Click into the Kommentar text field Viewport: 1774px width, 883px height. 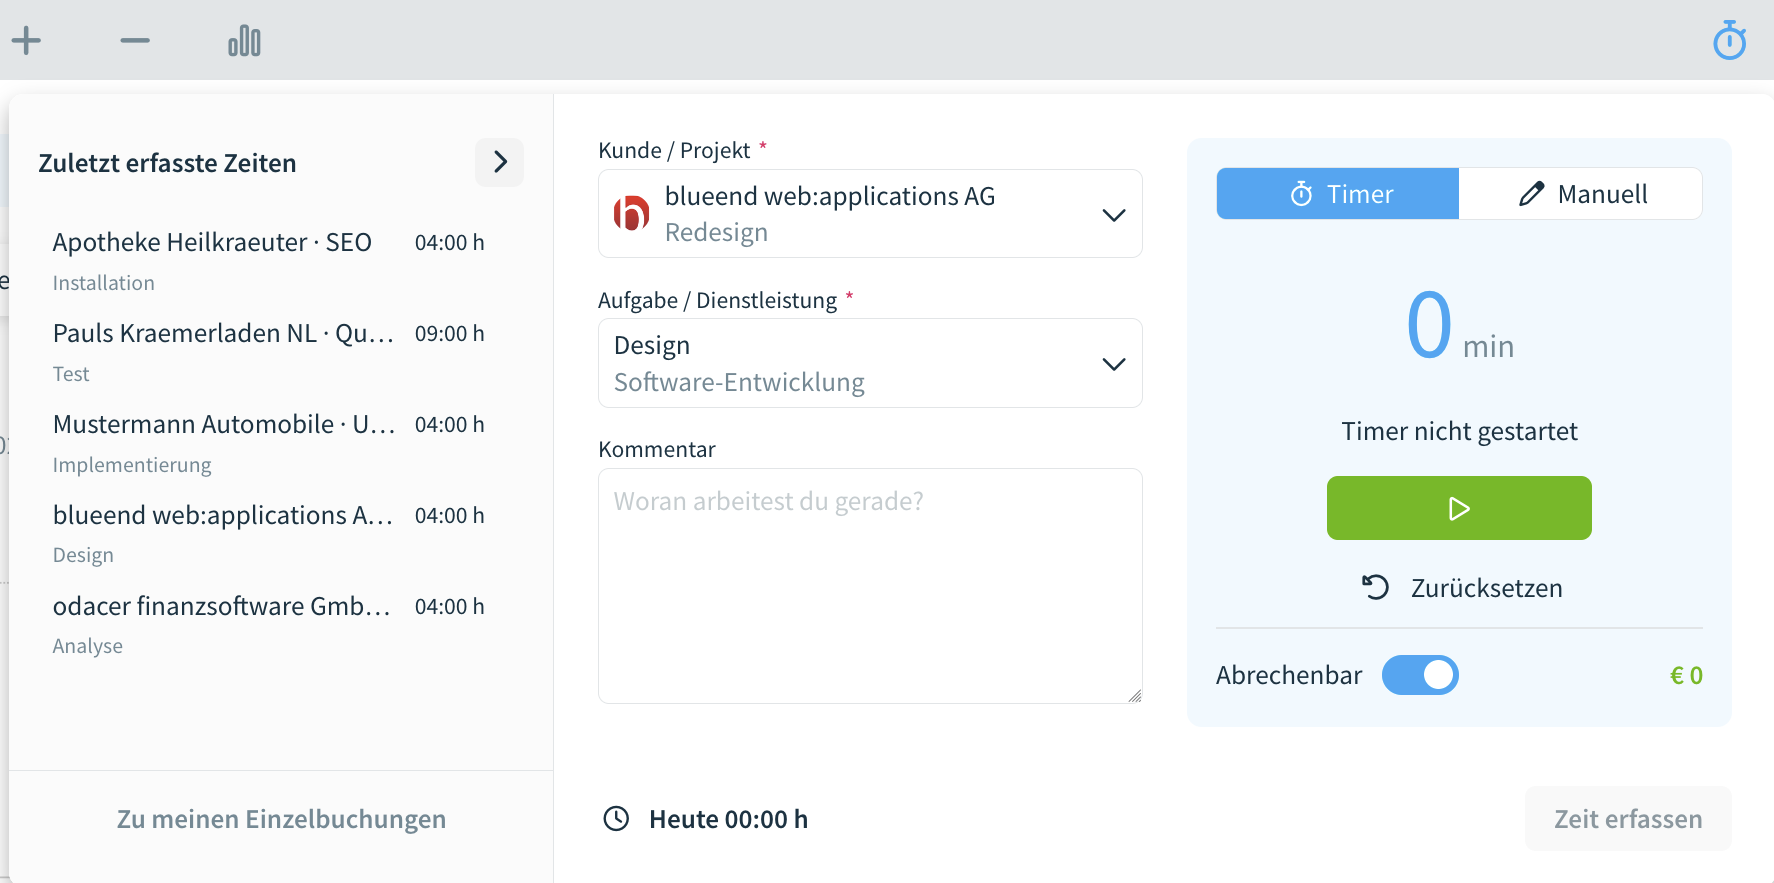870,586
